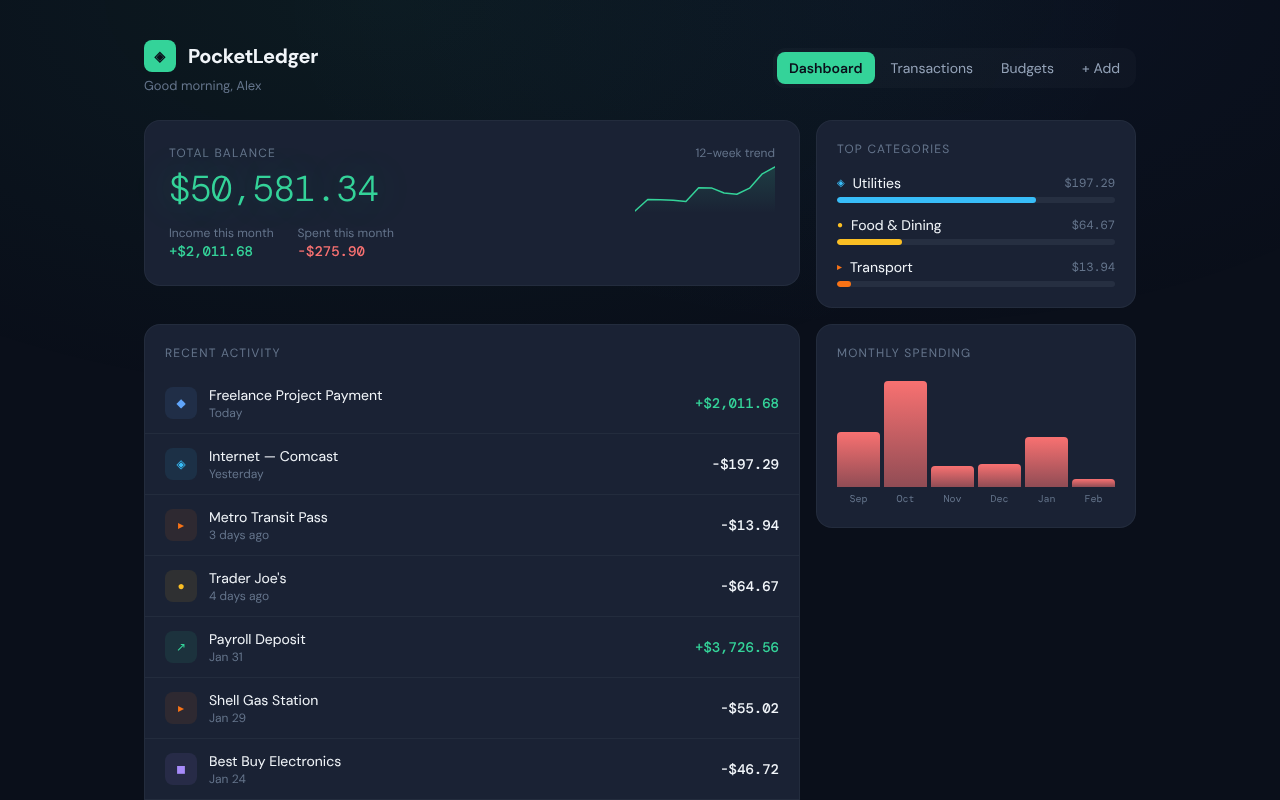Select the yellow Food & Dining color marker

click(x=838, y=225)
